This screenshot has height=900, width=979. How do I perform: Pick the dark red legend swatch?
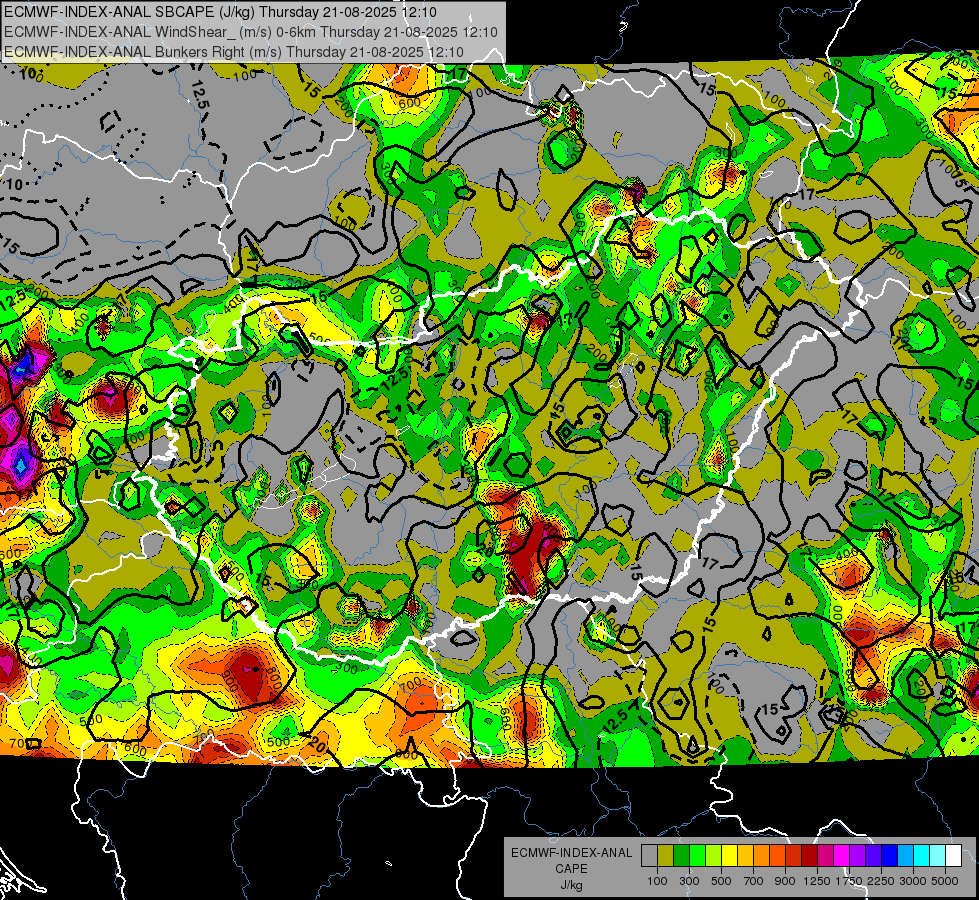click(809, 856)
